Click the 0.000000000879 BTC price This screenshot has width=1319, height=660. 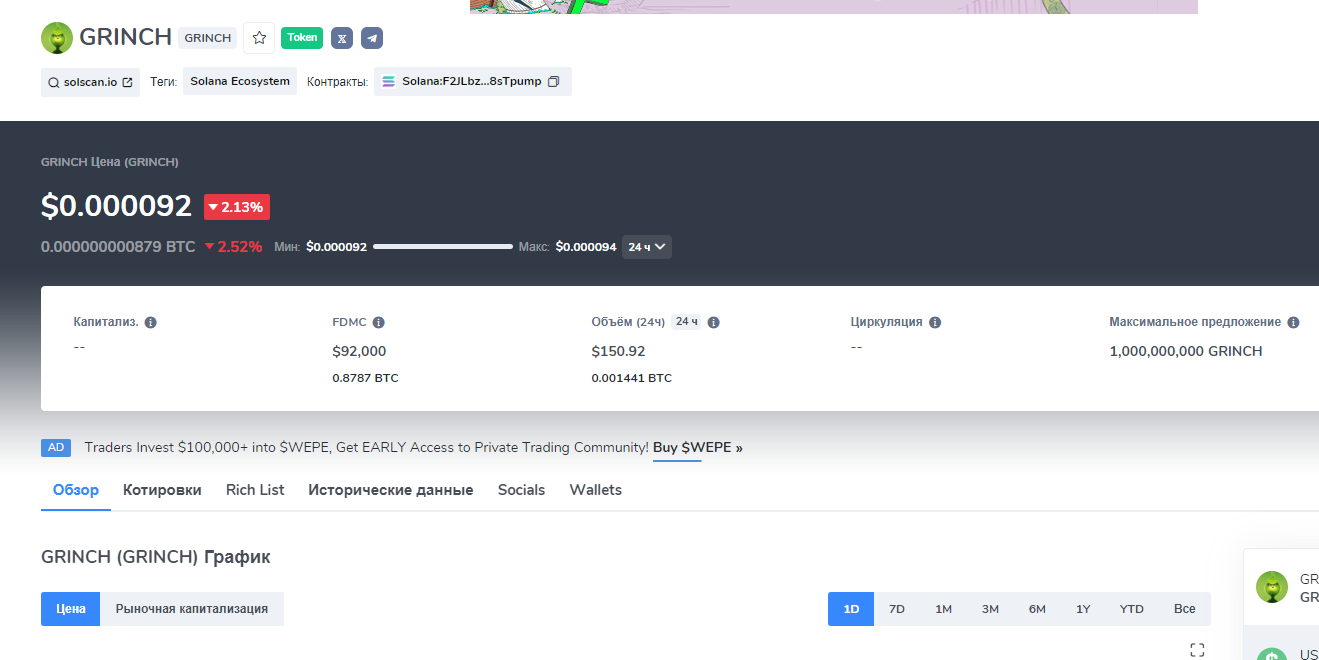point(118,247)
